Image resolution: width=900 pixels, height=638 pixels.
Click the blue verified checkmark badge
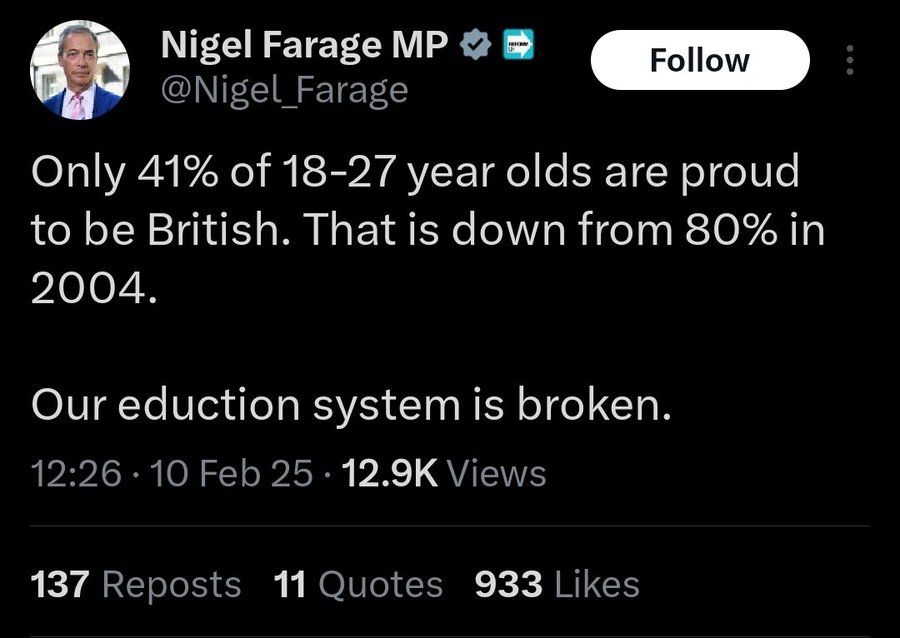coord(476,45)
